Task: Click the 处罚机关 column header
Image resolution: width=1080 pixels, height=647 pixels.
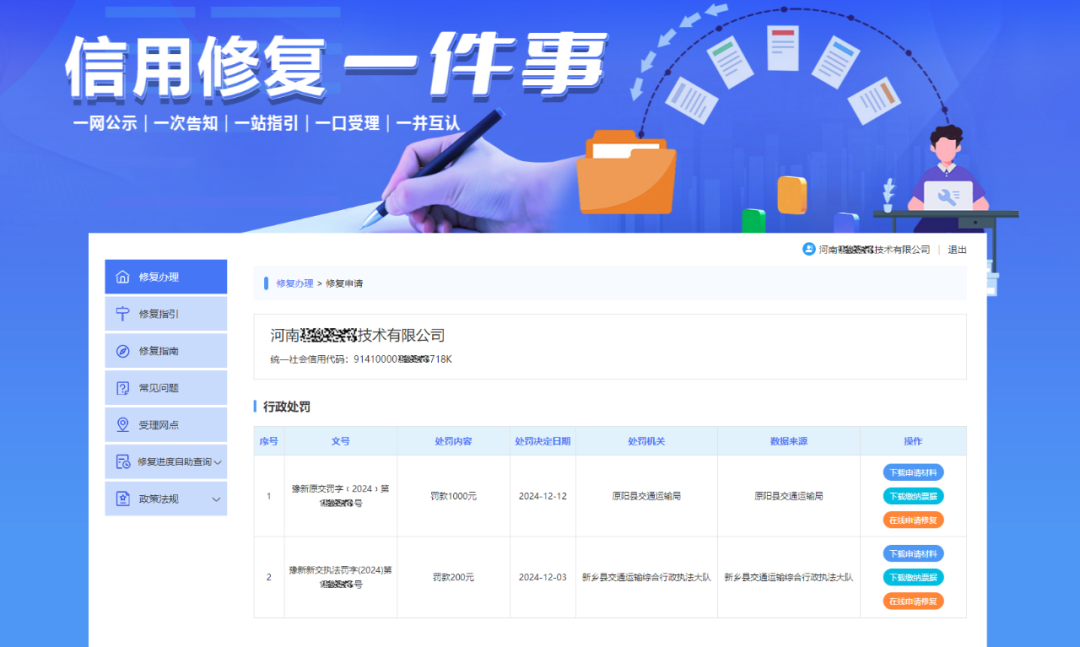Action: 646,441
